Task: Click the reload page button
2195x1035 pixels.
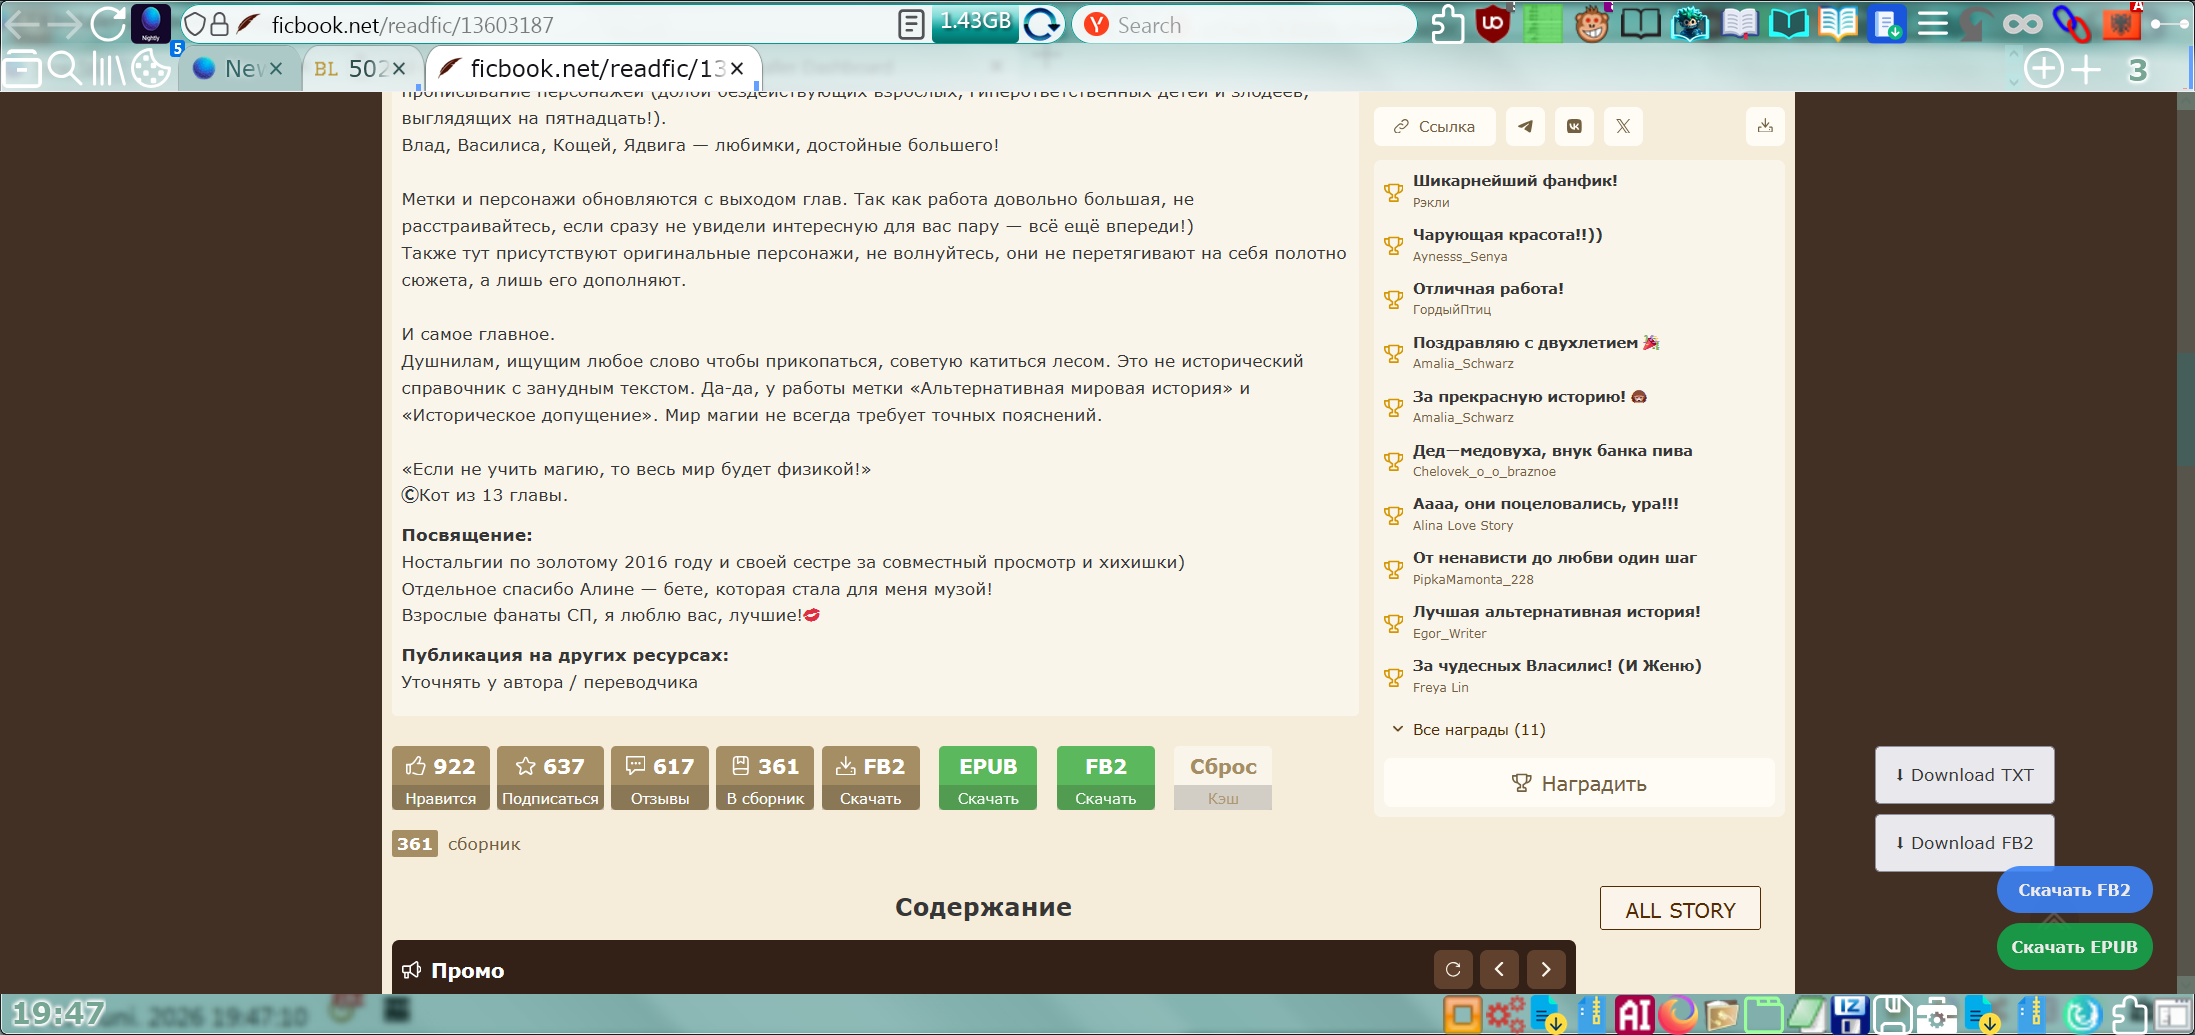Action: (108, 23)
